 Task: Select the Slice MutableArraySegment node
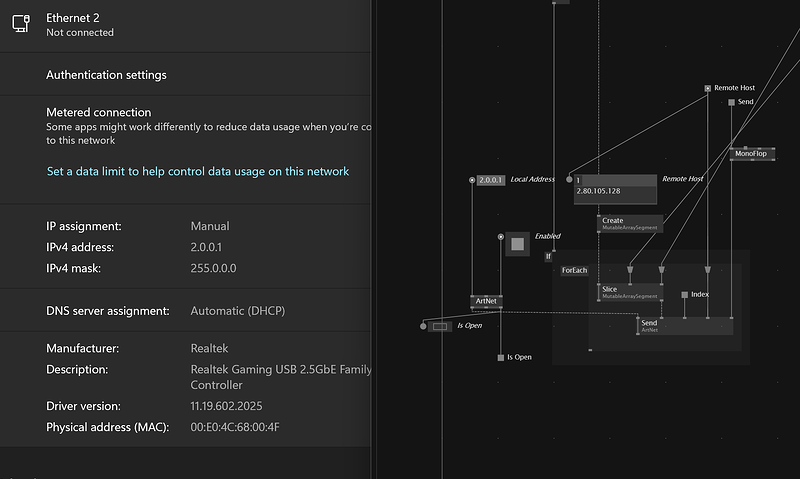point(630,292)
